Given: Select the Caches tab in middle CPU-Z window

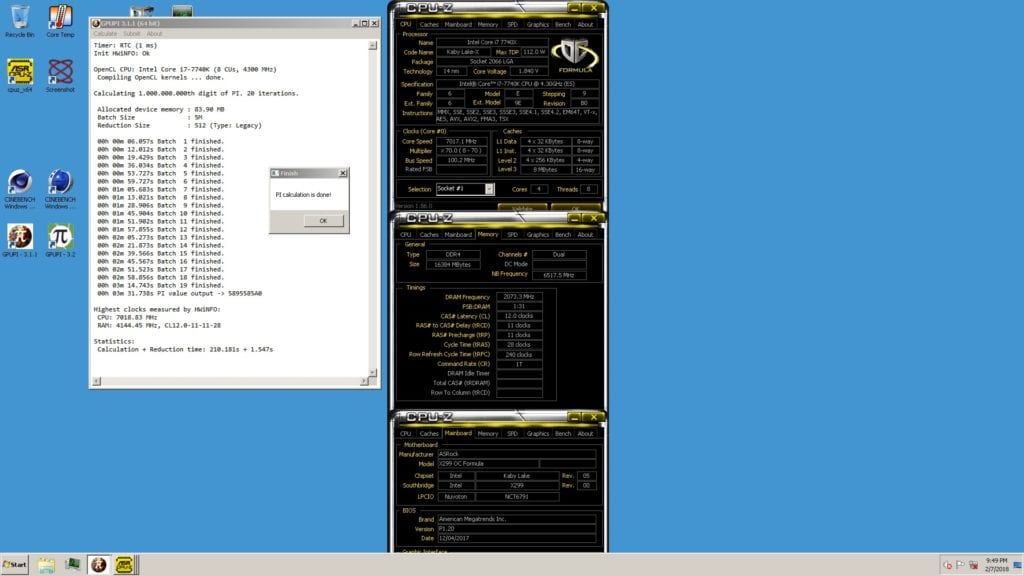Looking at the screenshot, I should [429, 234].
